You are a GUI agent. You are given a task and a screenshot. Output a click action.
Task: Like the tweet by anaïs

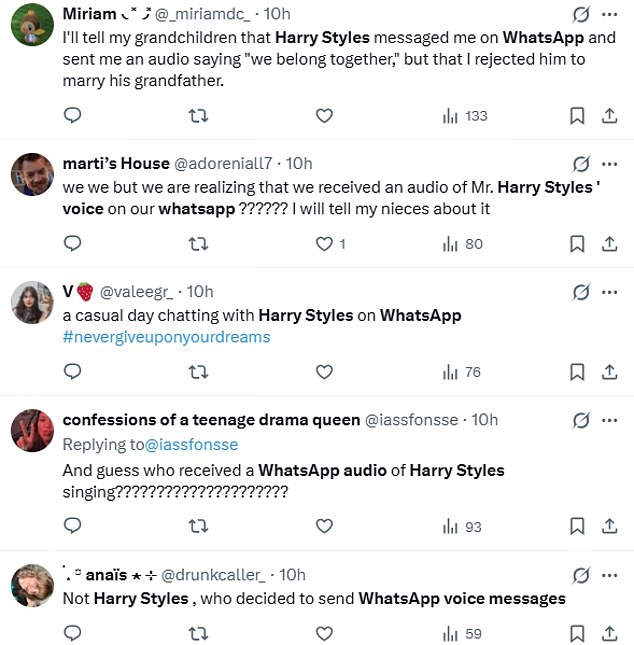point(324,633)
